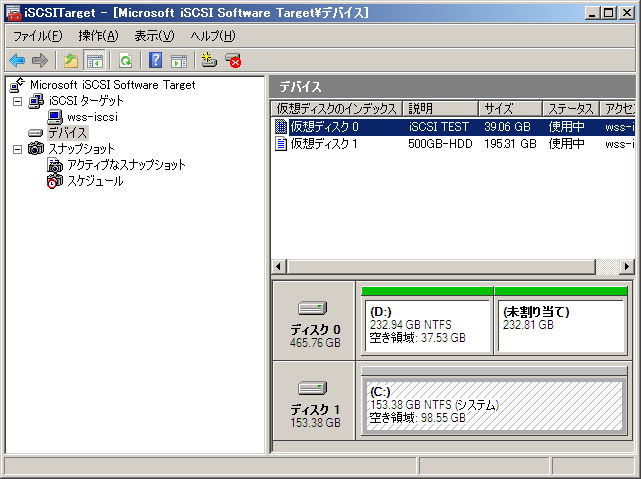This screenshot has width=641, height=479.
Task: Click the delete virtual disk red-X icon
Action: 233,60
